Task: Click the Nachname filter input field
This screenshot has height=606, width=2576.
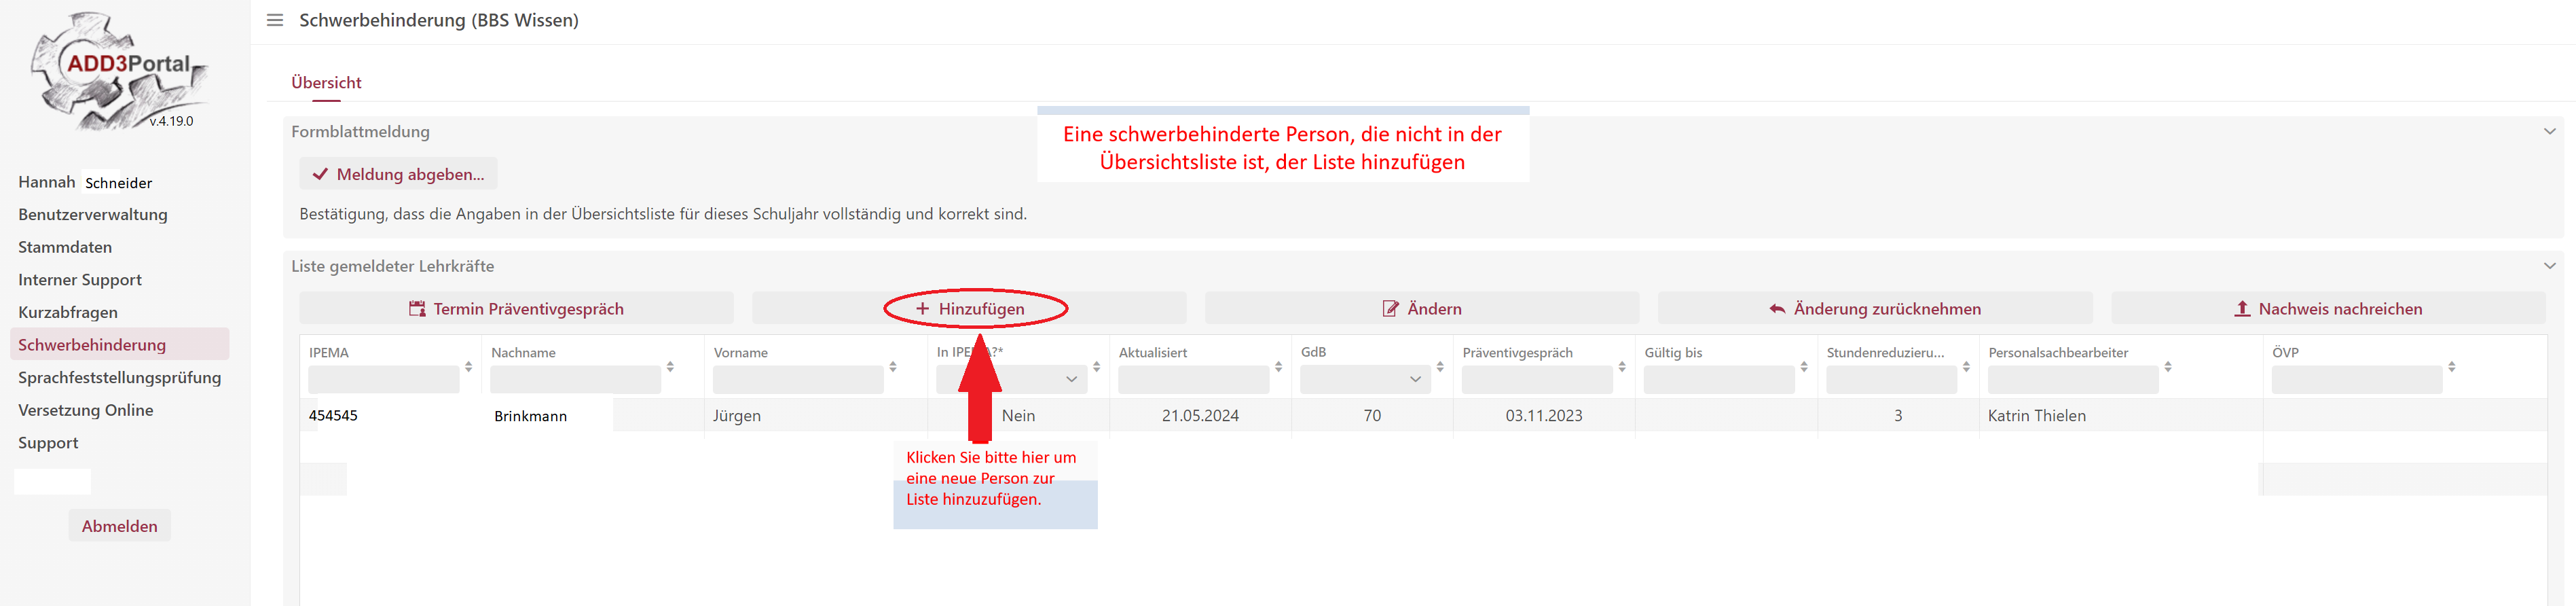Action: coord(575,379)
